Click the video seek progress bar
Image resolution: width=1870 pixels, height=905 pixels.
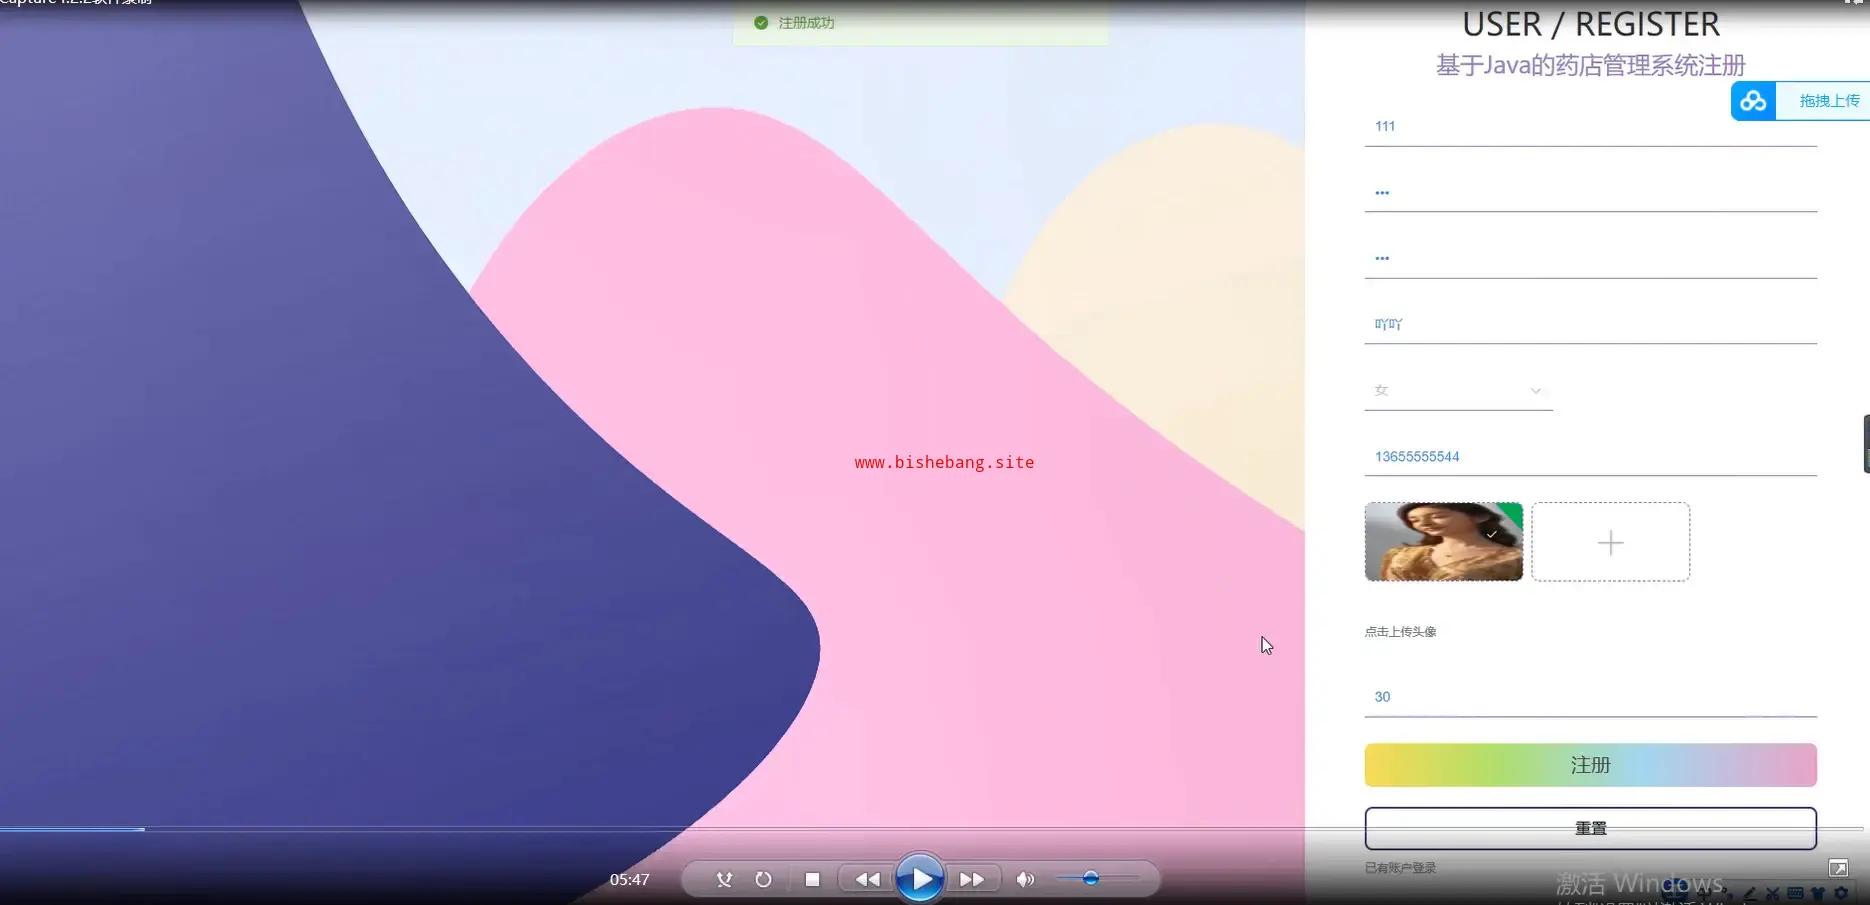pos(932,829)
